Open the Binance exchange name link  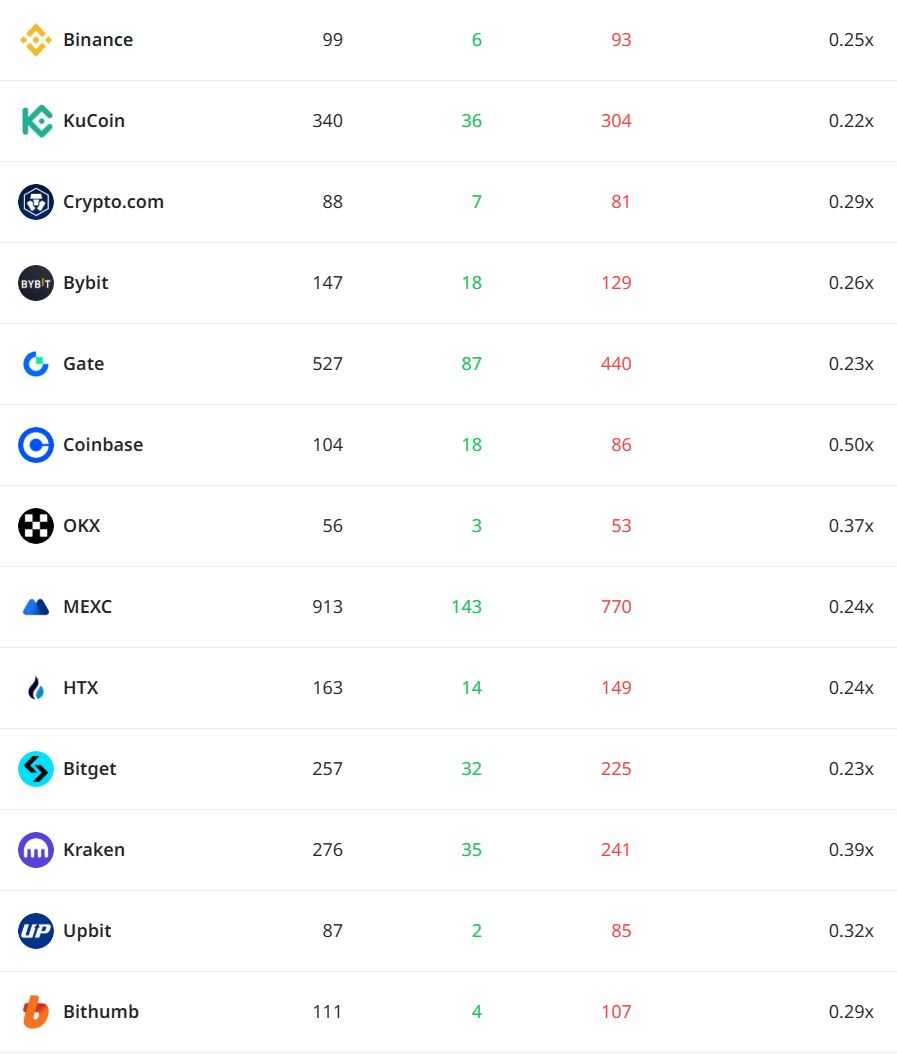coord(98,40)
